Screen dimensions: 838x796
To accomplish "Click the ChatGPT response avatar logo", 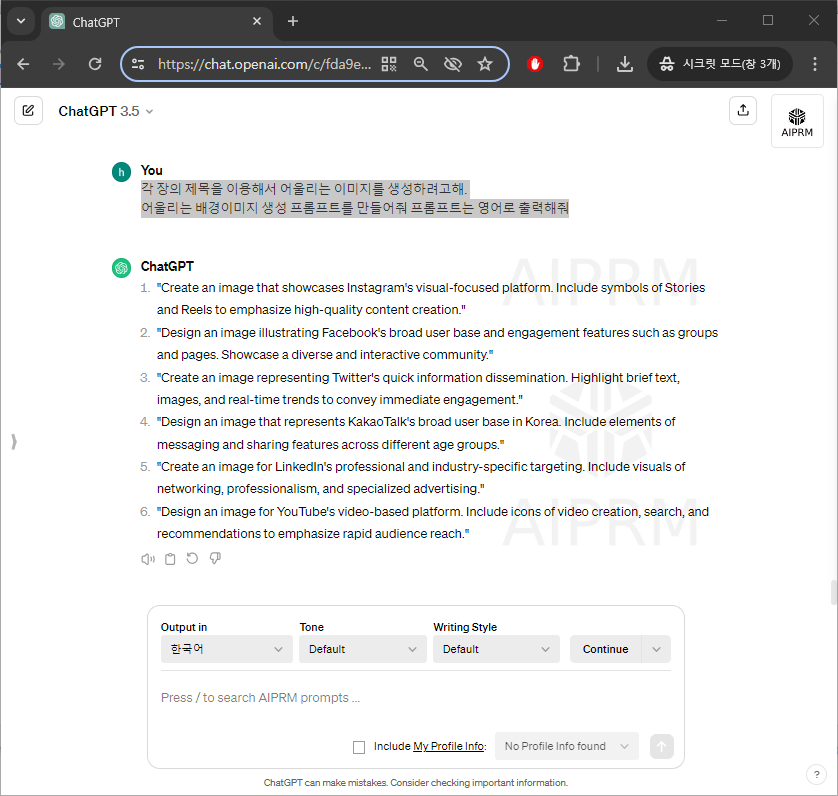I will [121, 267].
